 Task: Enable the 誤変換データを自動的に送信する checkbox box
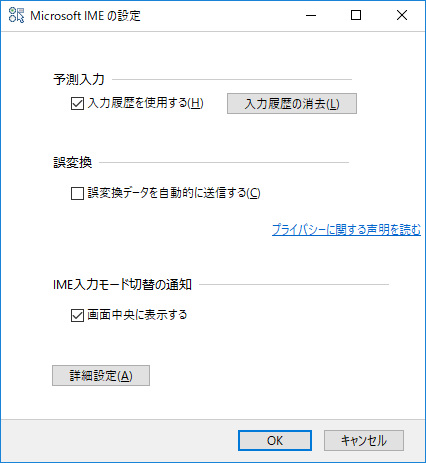pos(77,193)
